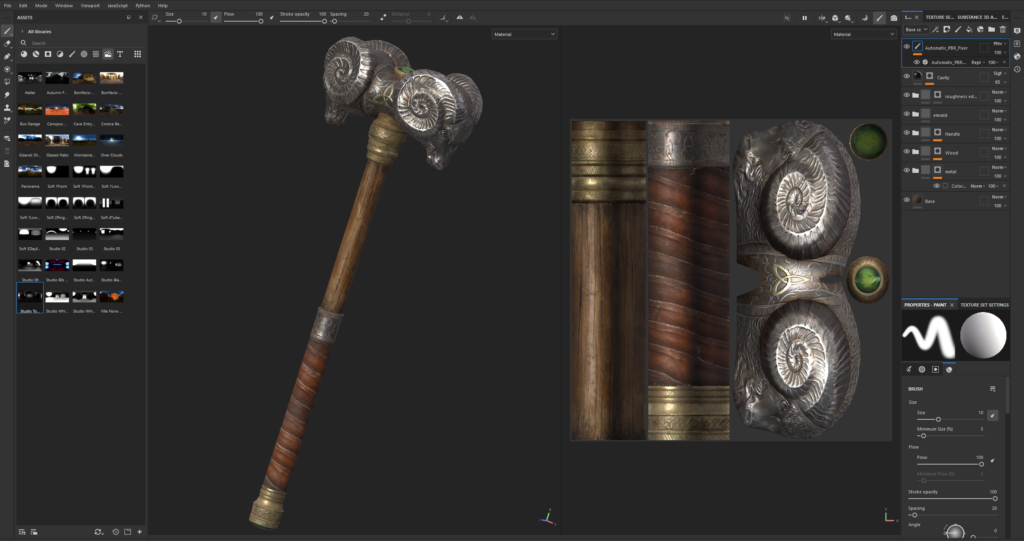Open the Base color channel dropdown
Image resolution: width=1024 pixels, height=541 pixels.
click(914, 30)
